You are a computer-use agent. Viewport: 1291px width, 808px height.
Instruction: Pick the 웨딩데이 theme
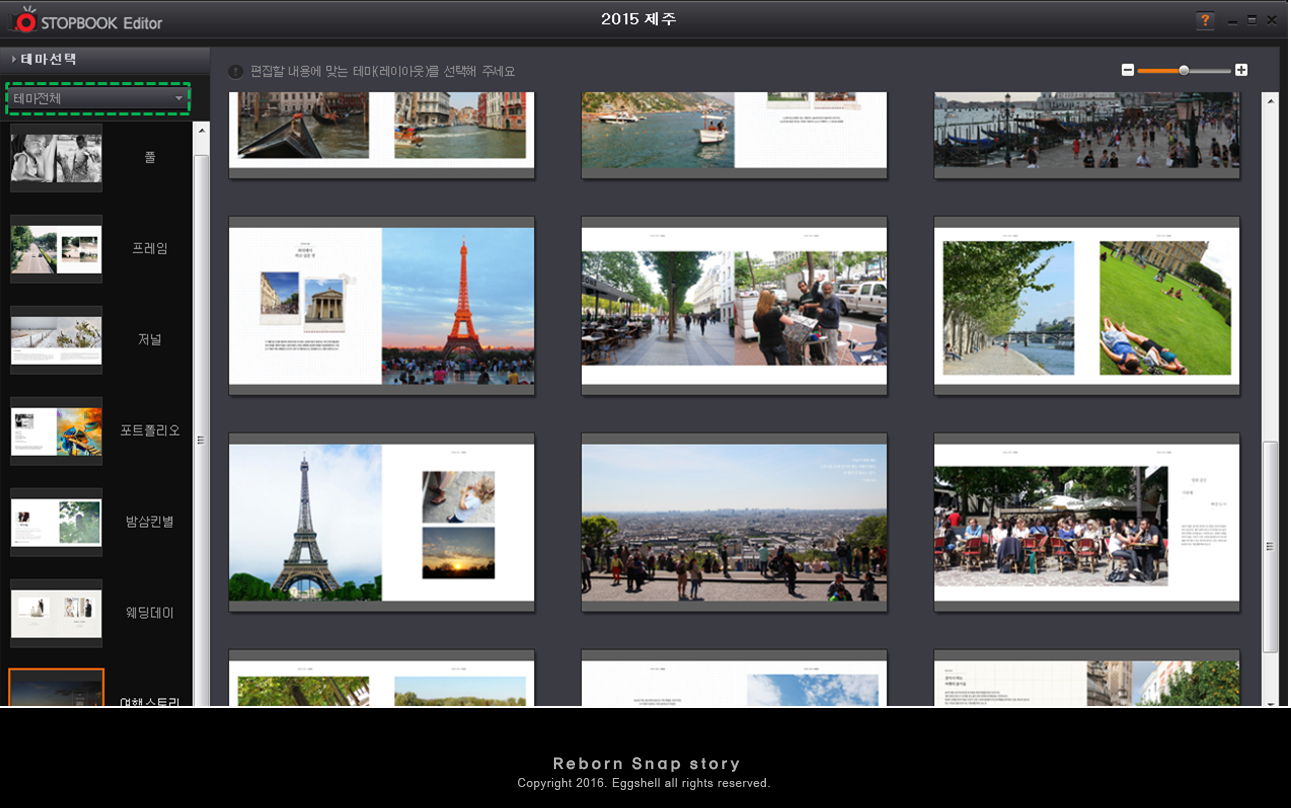(56, 613)
